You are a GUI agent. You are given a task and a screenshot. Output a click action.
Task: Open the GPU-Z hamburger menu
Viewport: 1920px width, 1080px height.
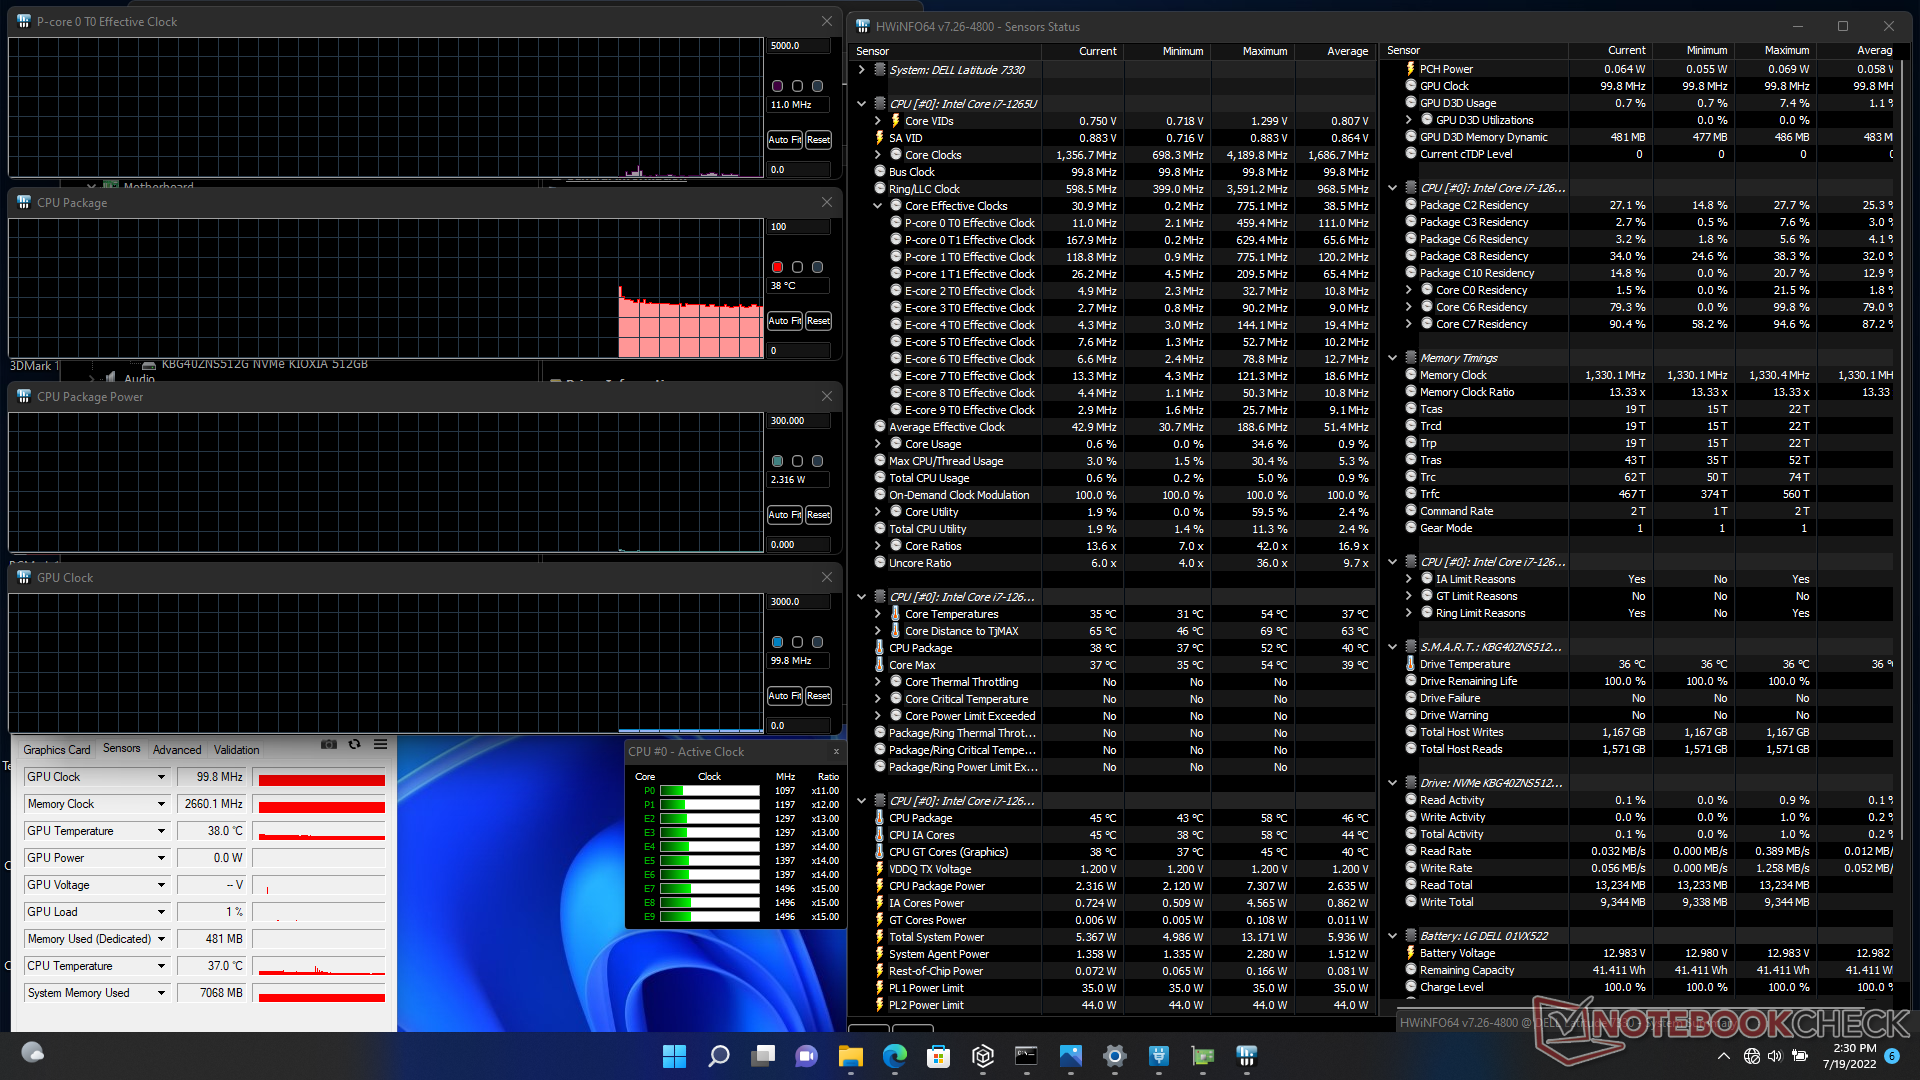click(381, 744)
